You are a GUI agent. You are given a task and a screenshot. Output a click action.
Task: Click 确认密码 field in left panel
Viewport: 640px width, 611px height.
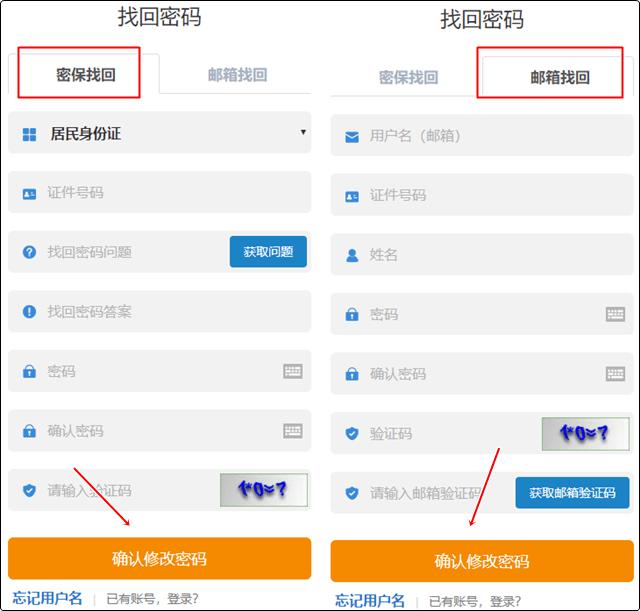click(160, 431)
